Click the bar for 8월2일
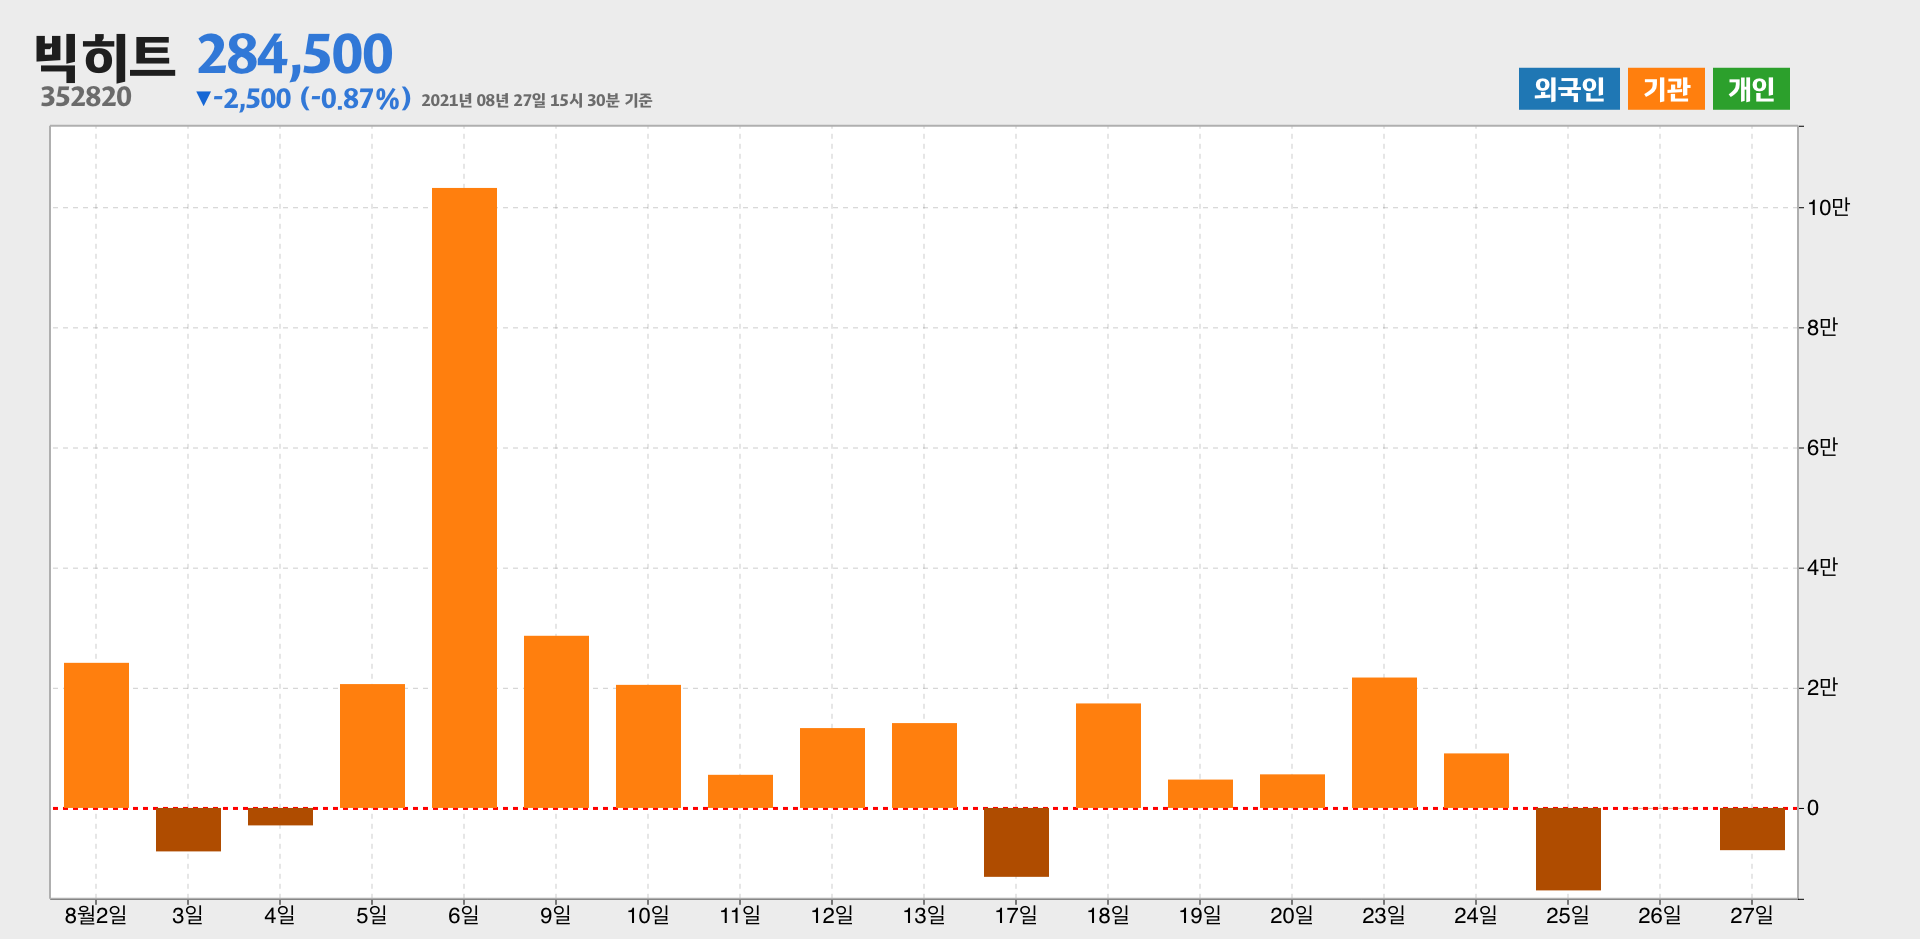 [96, 735]
